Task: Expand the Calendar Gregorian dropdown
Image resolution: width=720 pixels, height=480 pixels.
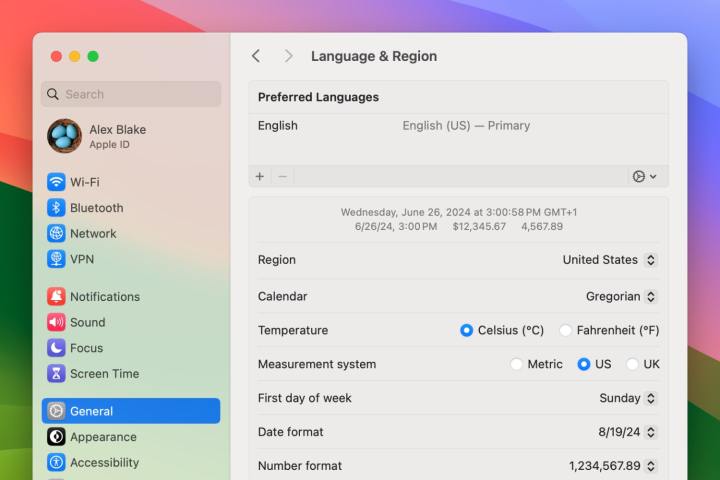Action: pos(621,296)
